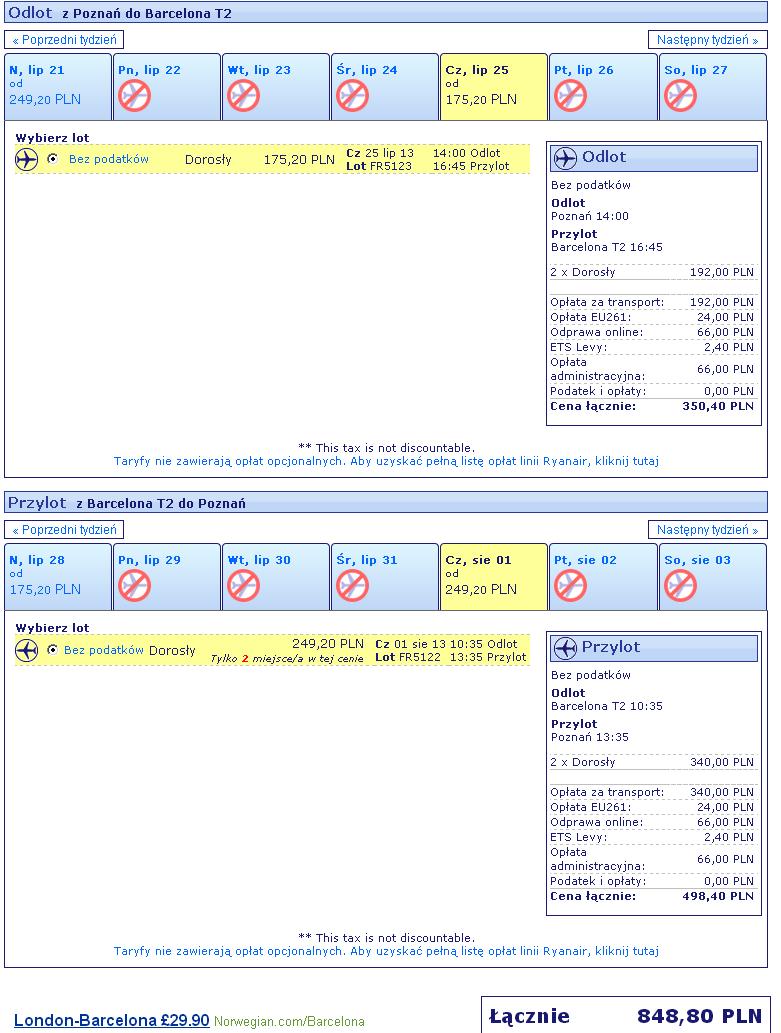
Task: Click the 2 x Dorosły 192,00 PLN row
Action: pyautogui.click(x=652, y=272)
